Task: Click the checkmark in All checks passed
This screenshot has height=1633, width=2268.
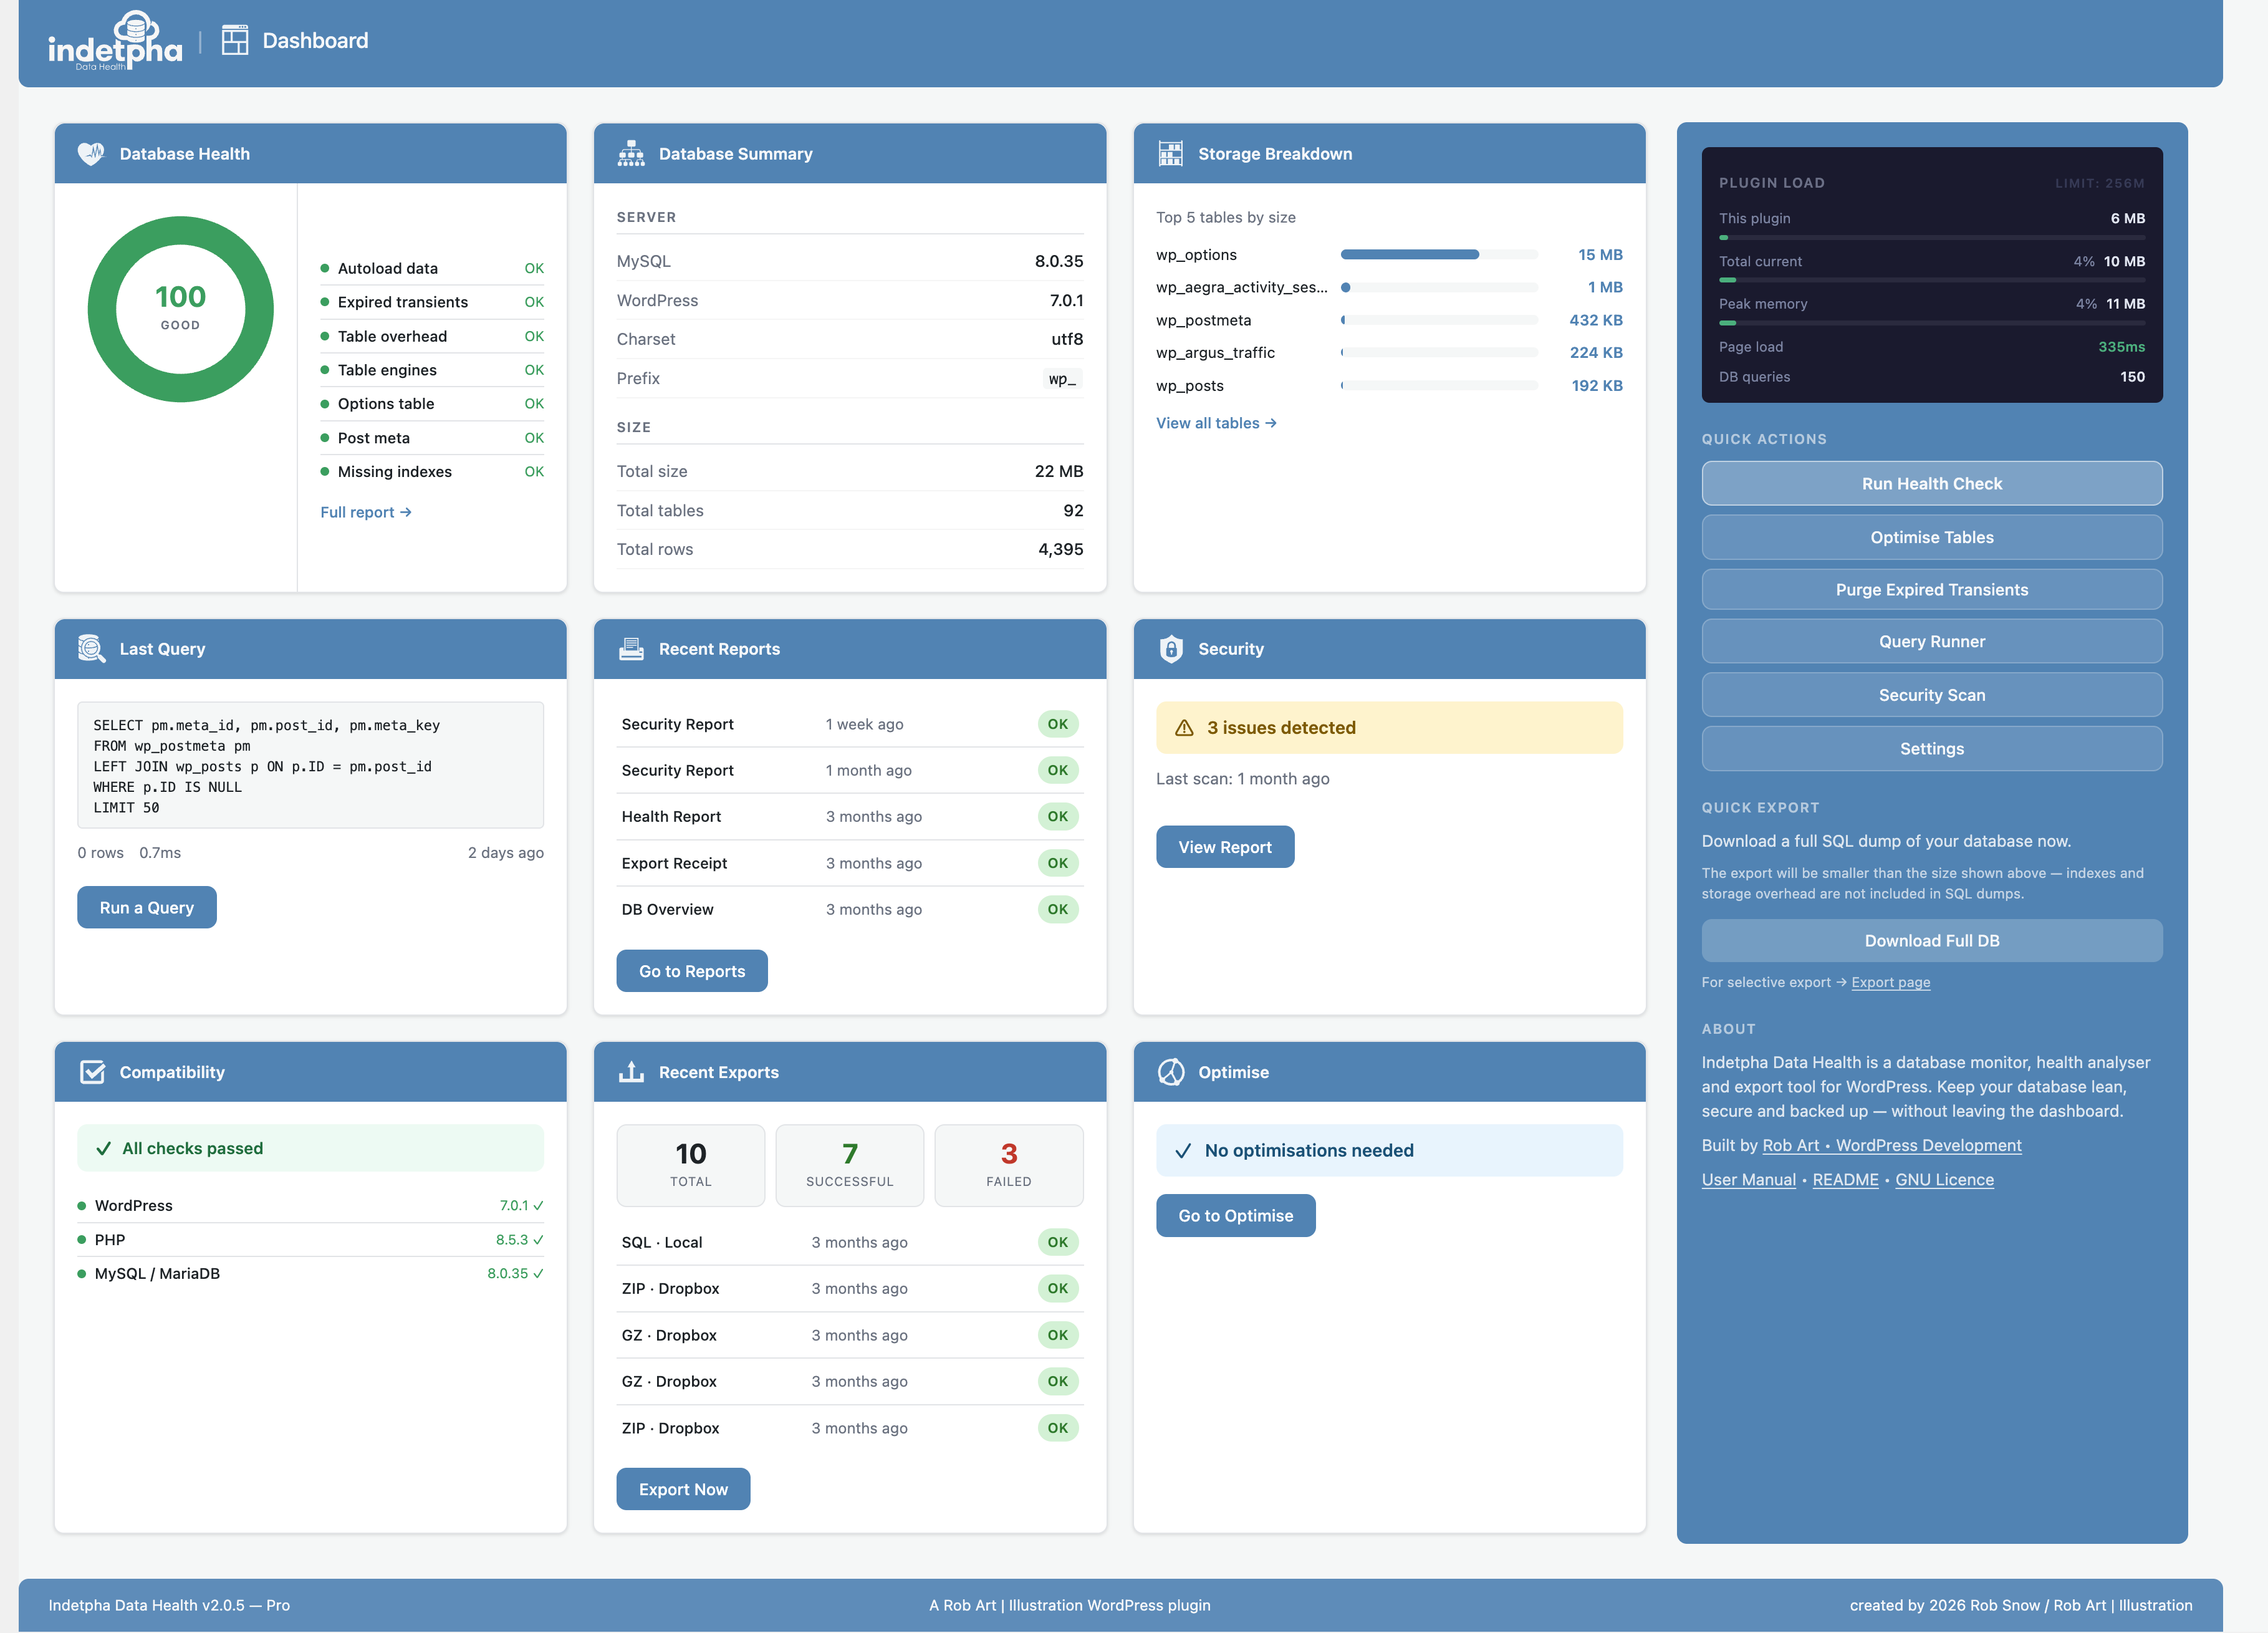Action: pos(103,1149)
